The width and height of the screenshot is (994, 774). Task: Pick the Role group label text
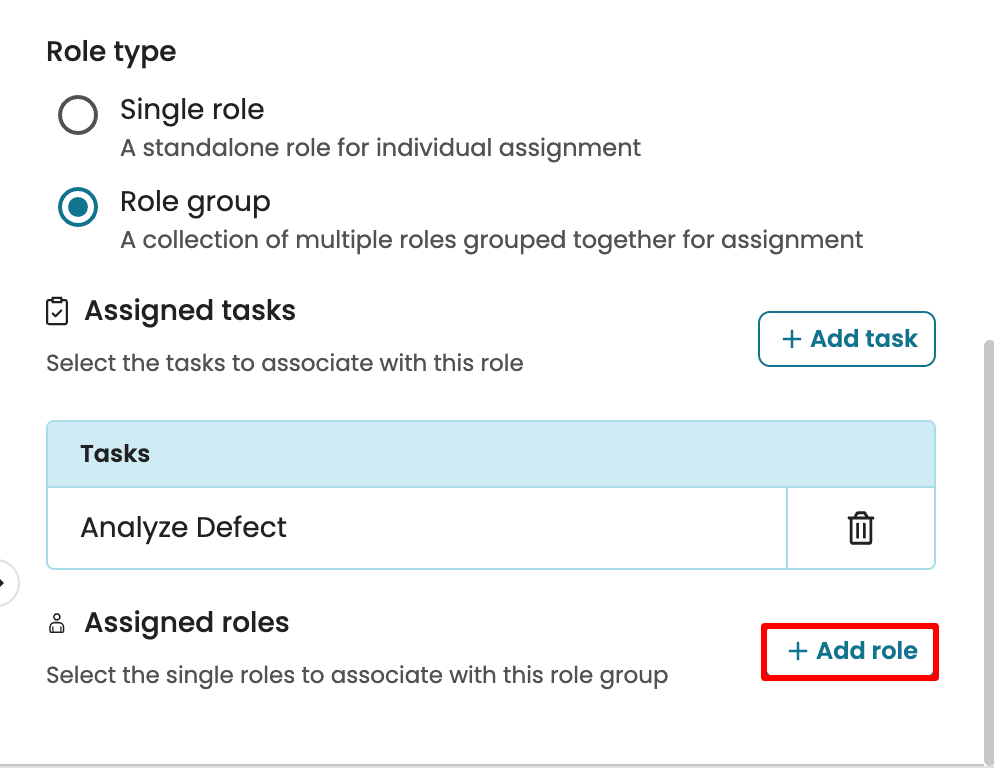point(195,201)
